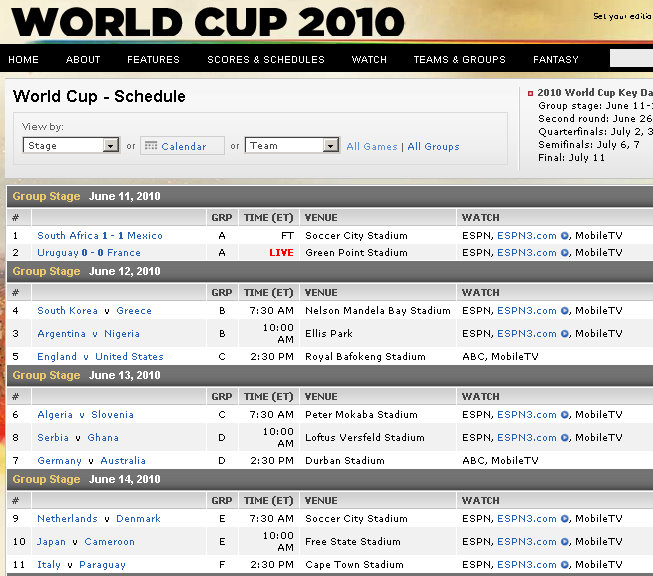
Task: Click ESPN3.com play icon in Serbia row
Action: click(564, 438)
